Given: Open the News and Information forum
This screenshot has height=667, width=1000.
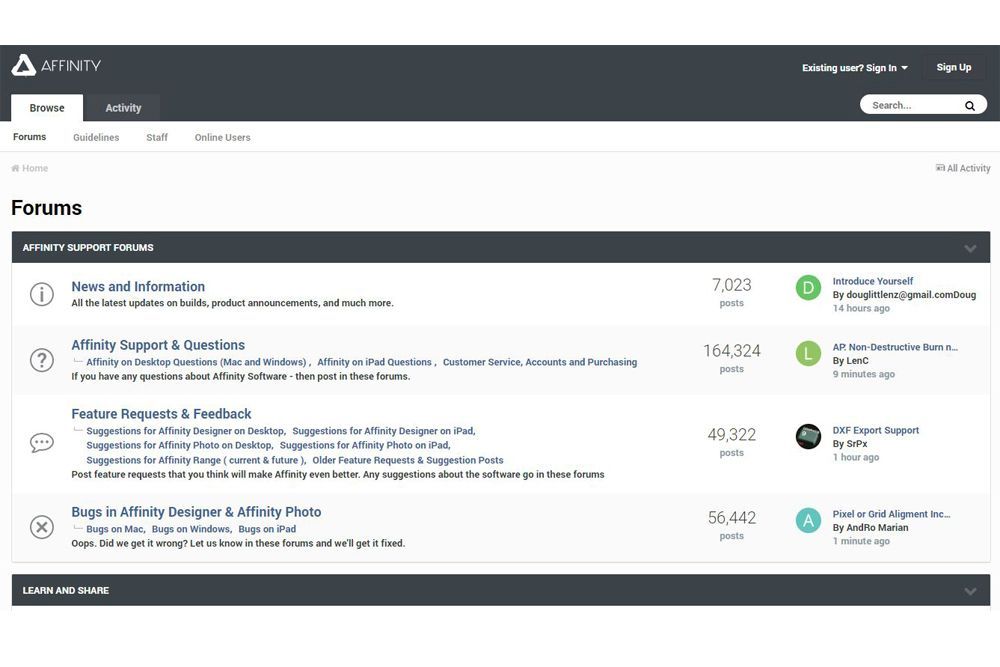Looking at the screenshot, I should pos(138,286).
